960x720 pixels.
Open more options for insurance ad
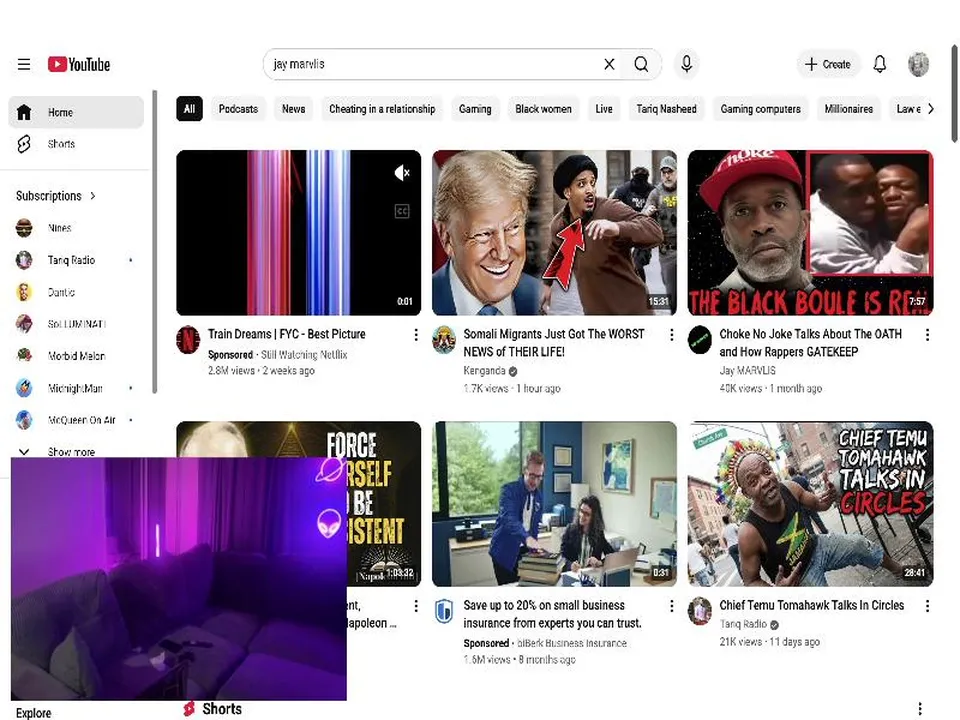672,606
